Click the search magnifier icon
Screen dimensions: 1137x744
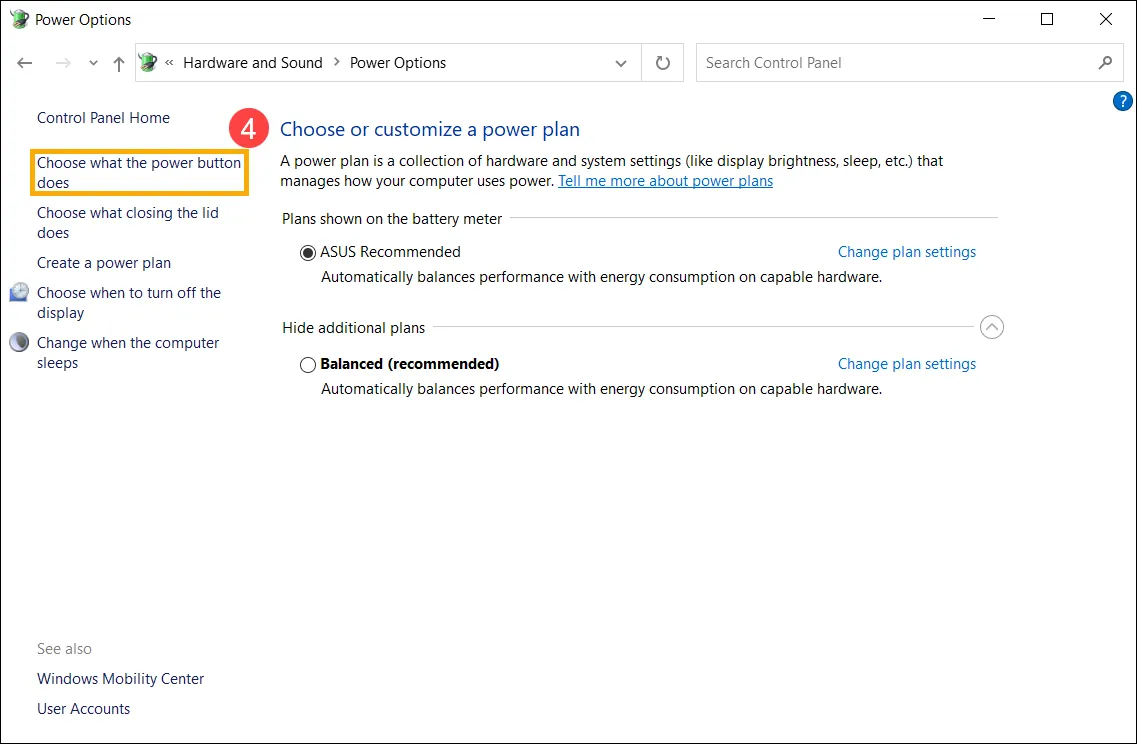[1106, 62]
